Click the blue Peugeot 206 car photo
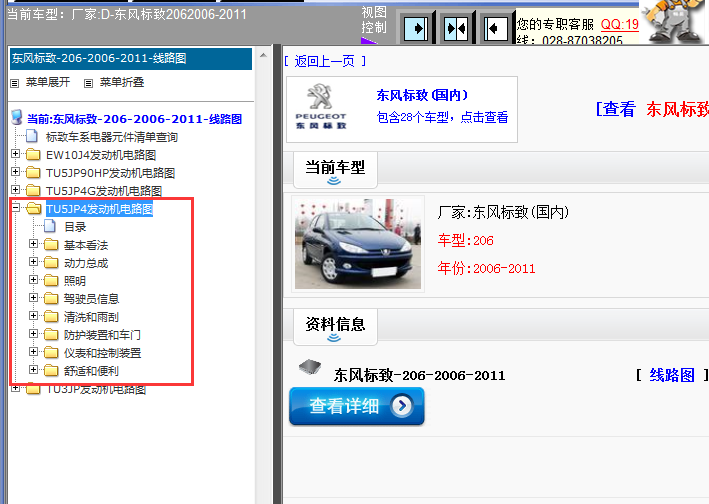This screenshot has height=504, width=709. (x=358, y=244)
